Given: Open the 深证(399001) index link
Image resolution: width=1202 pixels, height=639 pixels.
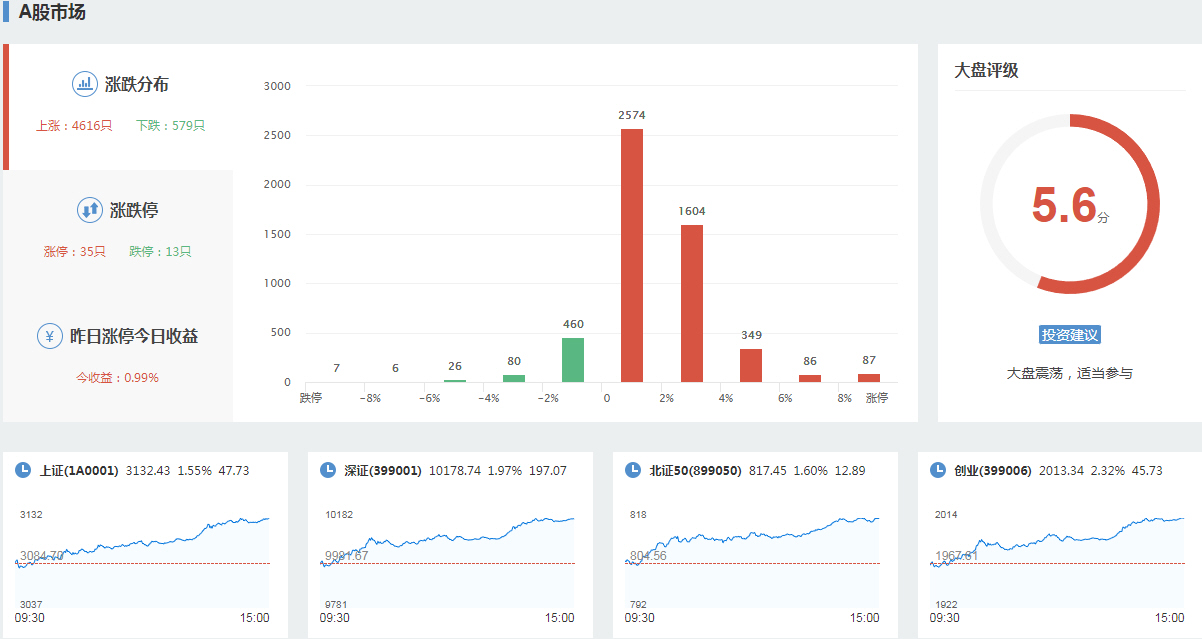Looking at the screenshot, I should point(384,470).
